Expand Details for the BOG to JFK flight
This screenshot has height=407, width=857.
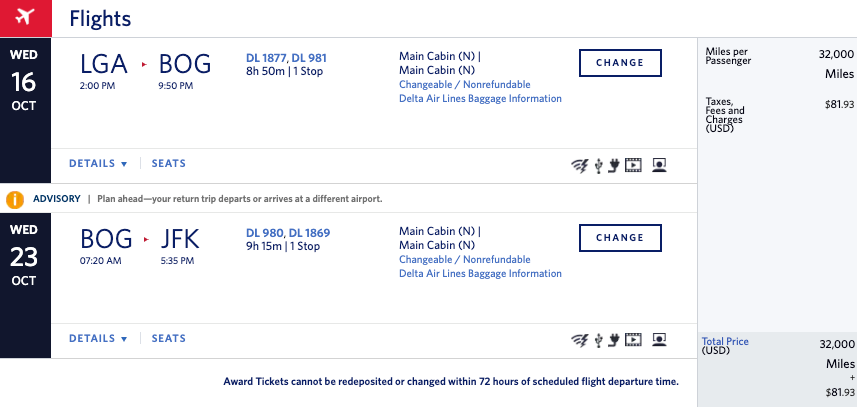(x=98, y=339)
